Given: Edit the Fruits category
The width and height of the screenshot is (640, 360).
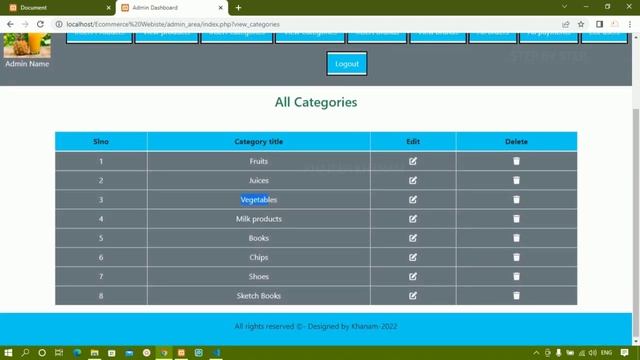Looking at the screenshot, I should [x=413, y=161].
